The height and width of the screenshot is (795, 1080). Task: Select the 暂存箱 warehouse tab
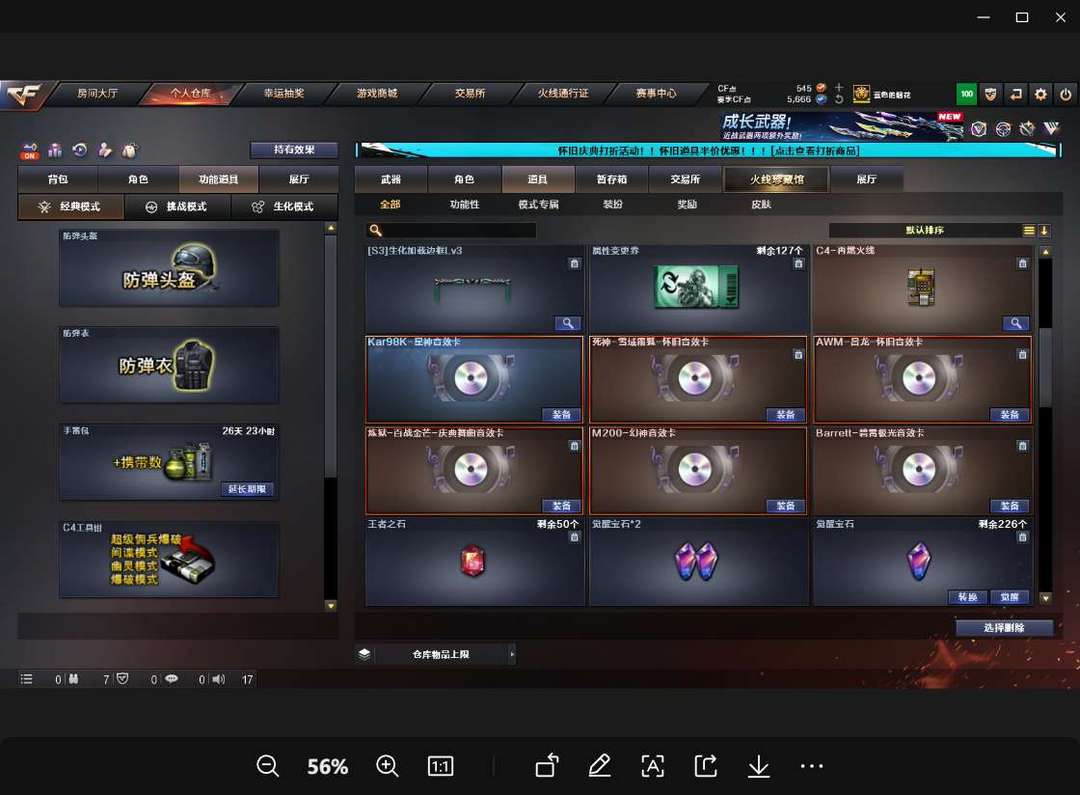(x=612, y=180)
